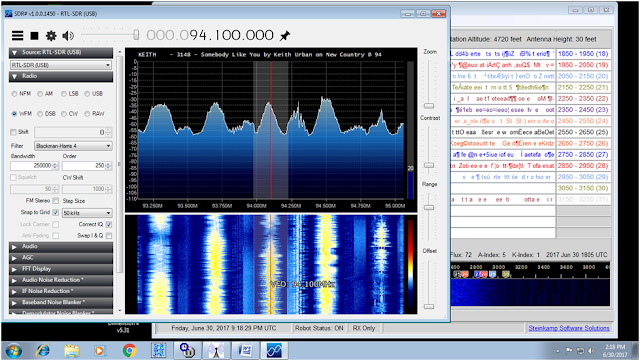
Task: Expand the FFT Display panel
Action: point(61,269)
